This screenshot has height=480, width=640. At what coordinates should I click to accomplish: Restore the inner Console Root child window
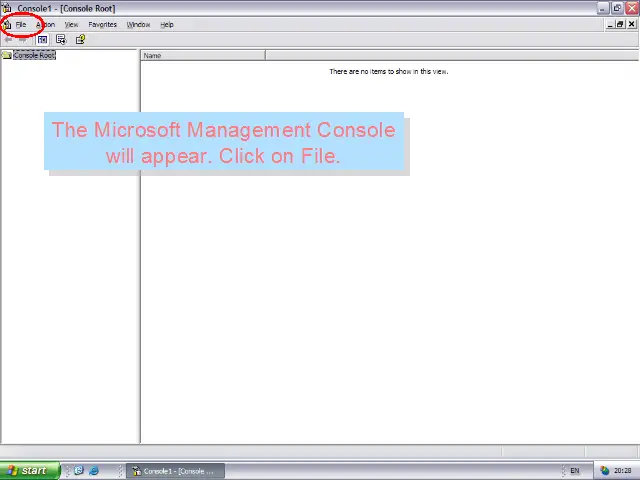(x=620, y=24)
